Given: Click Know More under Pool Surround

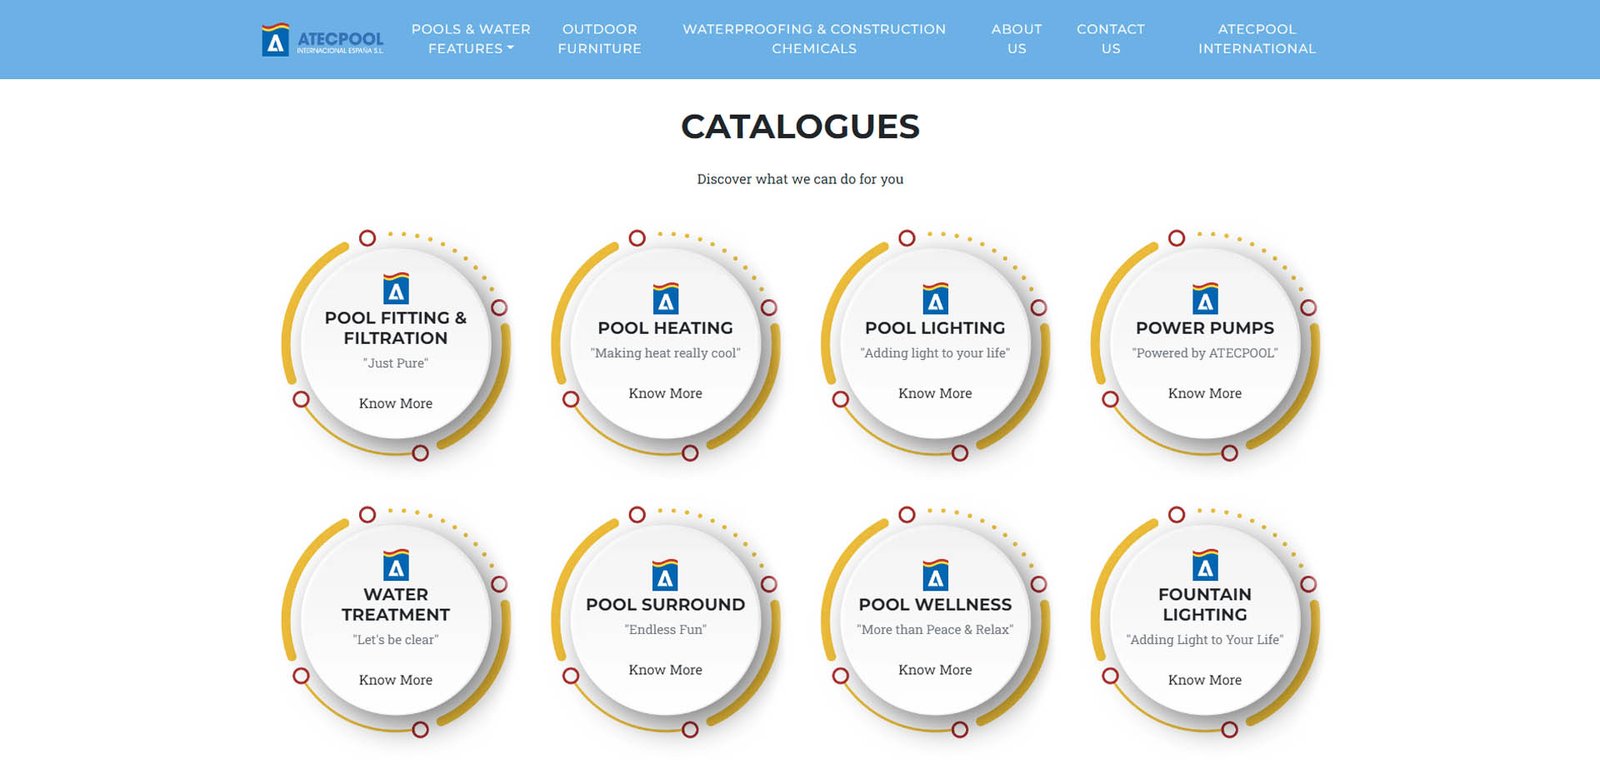Looking at the screenshot, I should click(x=665, y=669).
